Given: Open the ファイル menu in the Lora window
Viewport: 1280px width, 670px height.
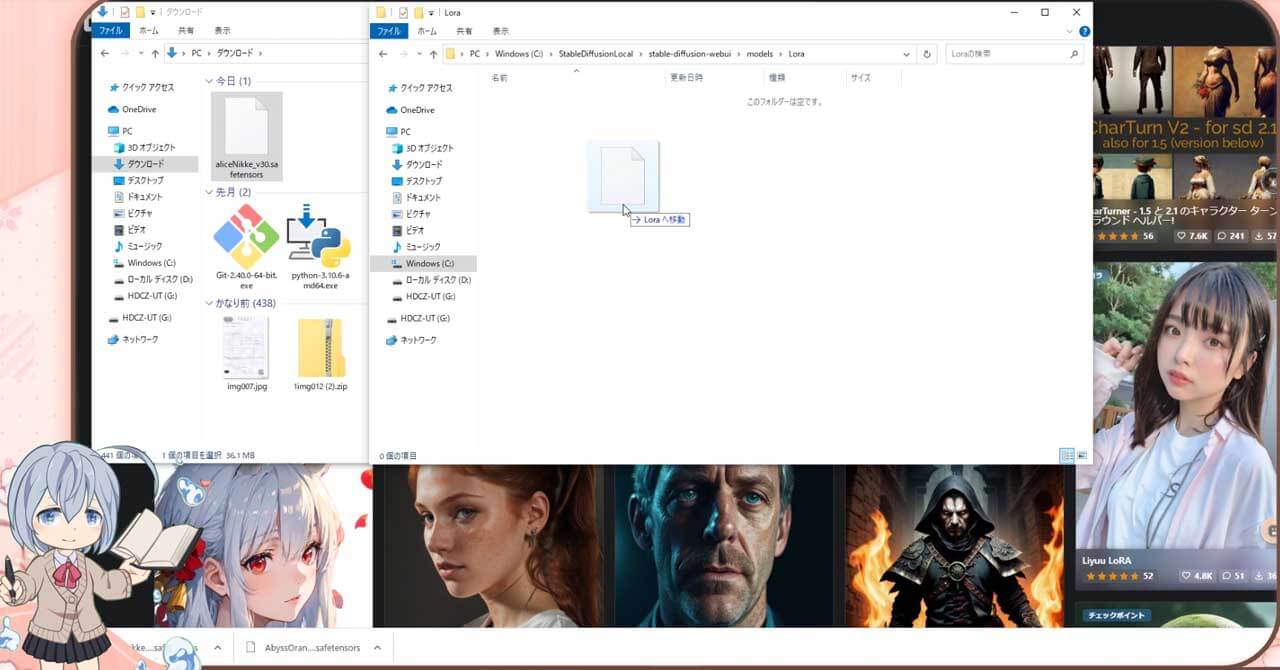Looking at the screenshot, I should [x=389, y=31].
